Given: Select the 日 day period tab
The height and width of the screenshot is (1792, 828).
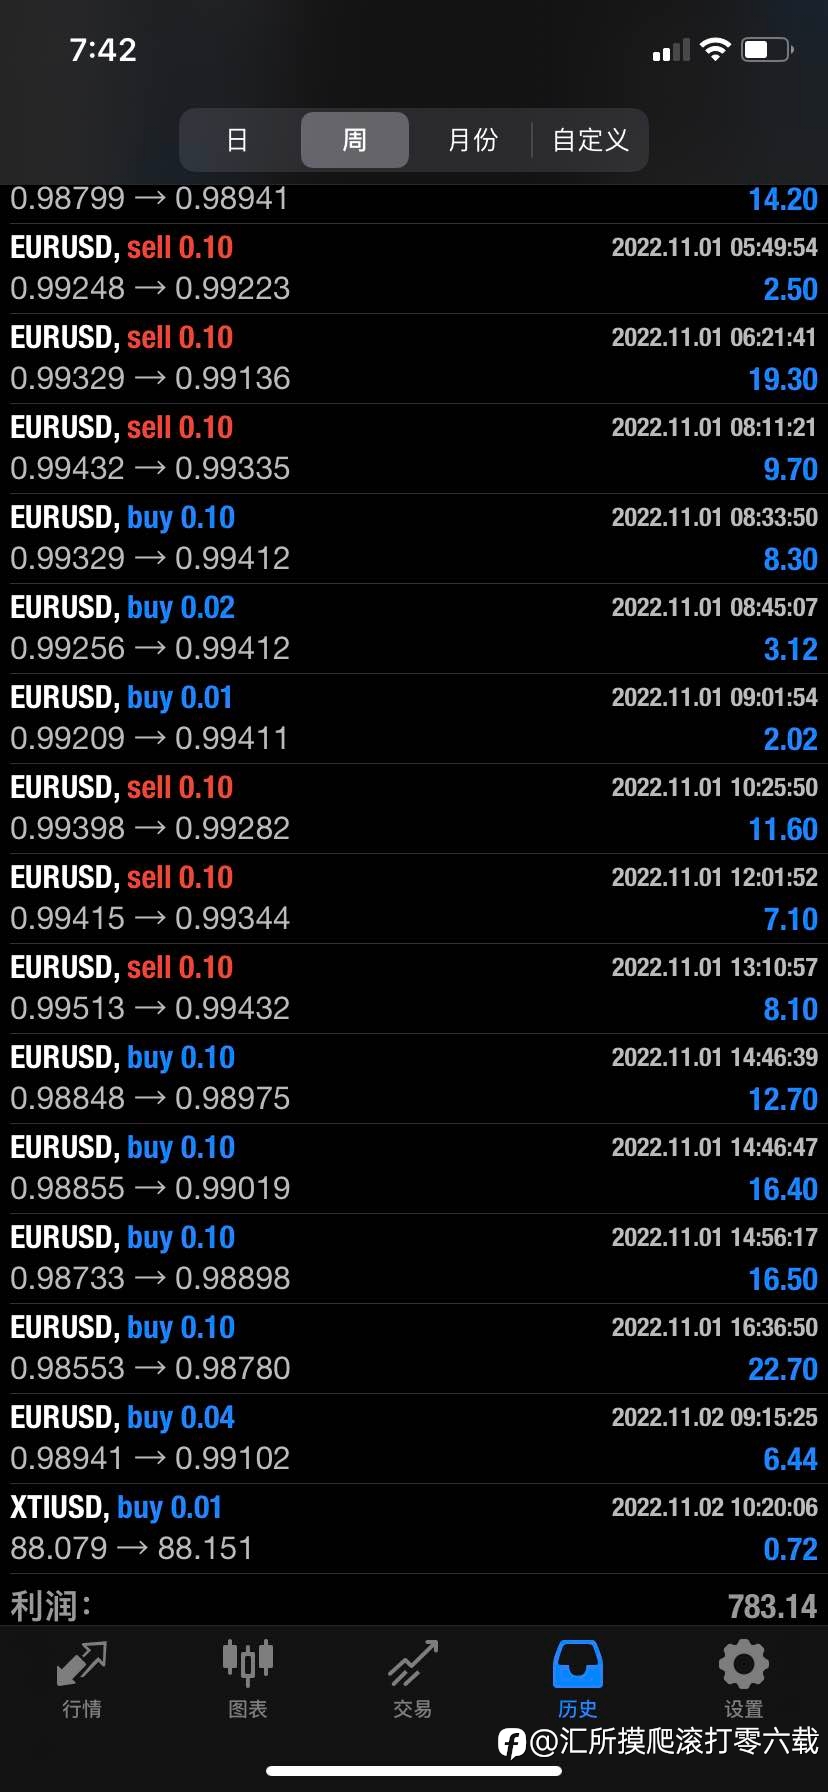Looking at the screenshot, I should point(237,140).
